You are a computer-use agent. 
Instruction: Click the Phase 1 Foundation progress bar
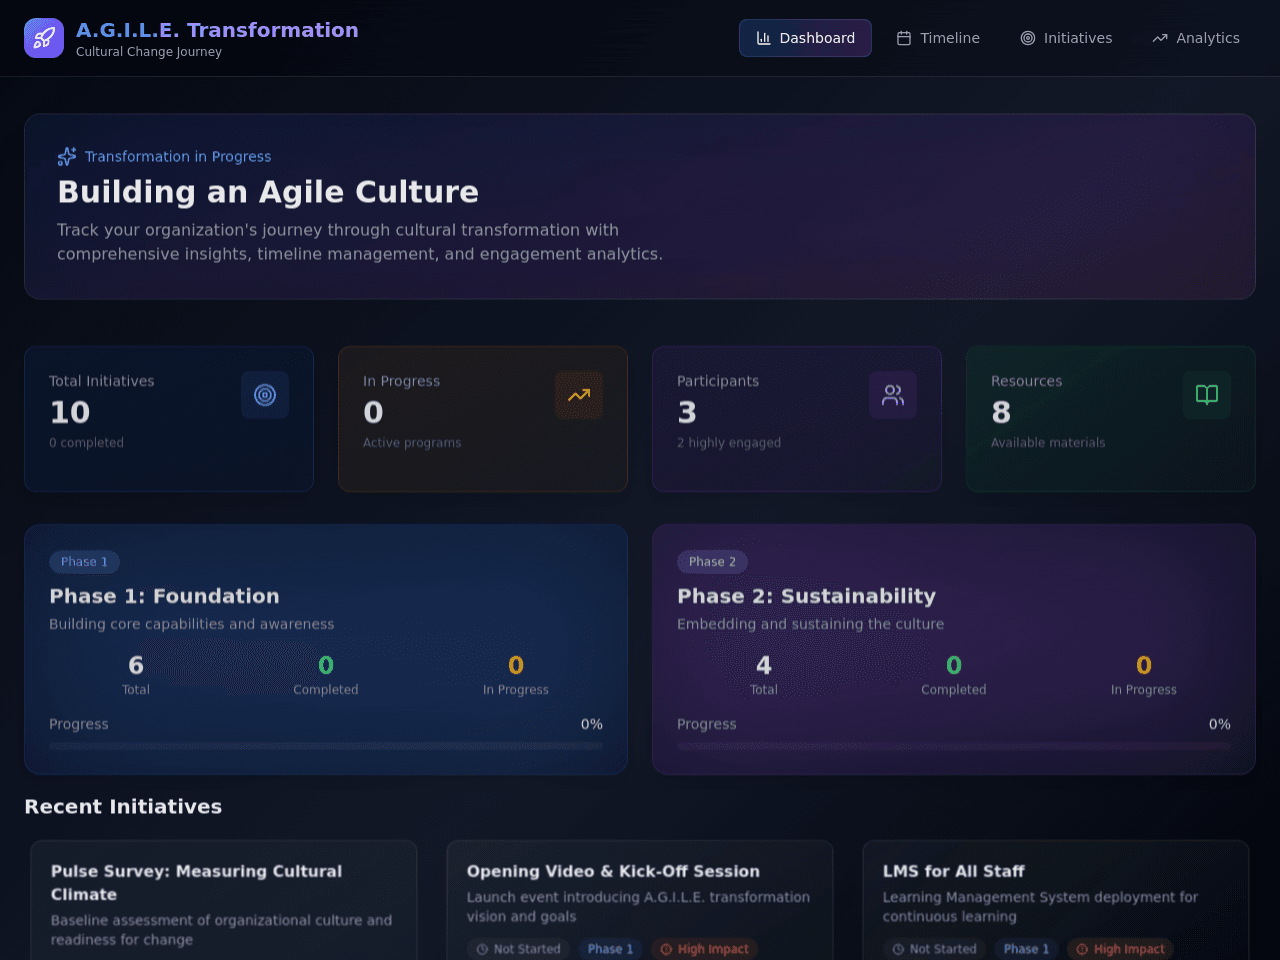326,746
